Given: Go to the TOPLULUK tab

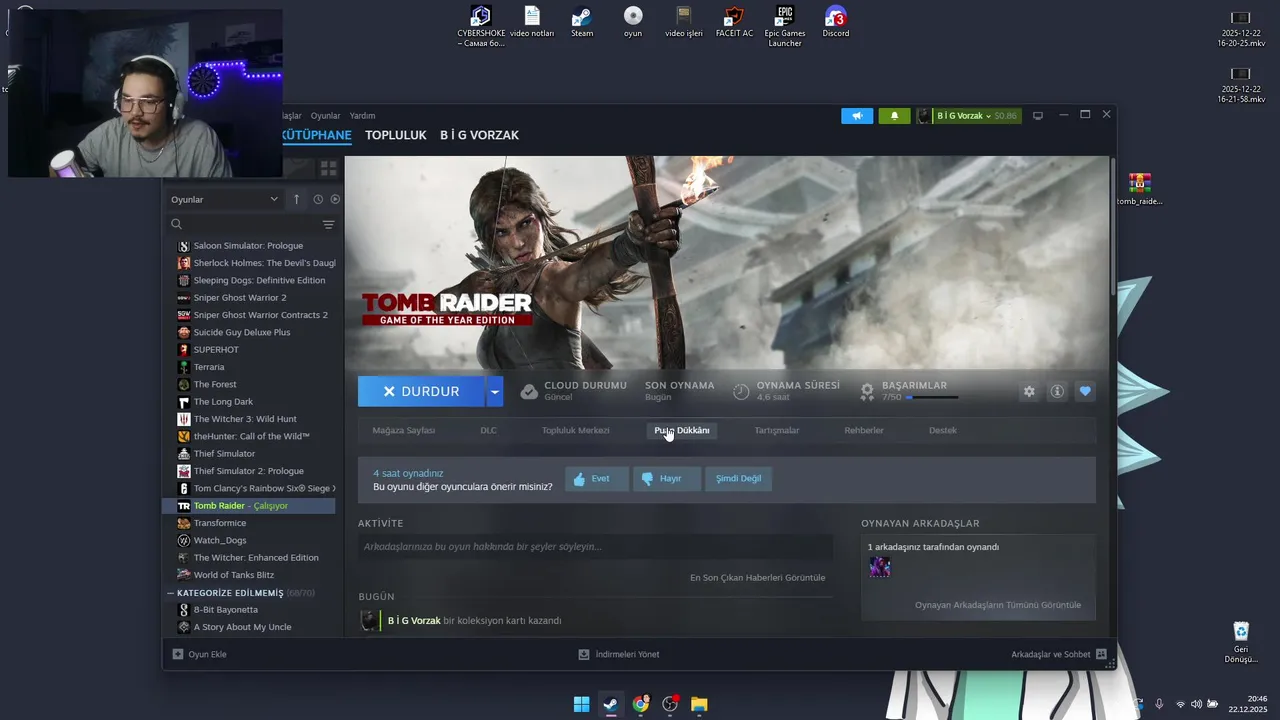Looking at the screenshot, I should tap(396, 135).
